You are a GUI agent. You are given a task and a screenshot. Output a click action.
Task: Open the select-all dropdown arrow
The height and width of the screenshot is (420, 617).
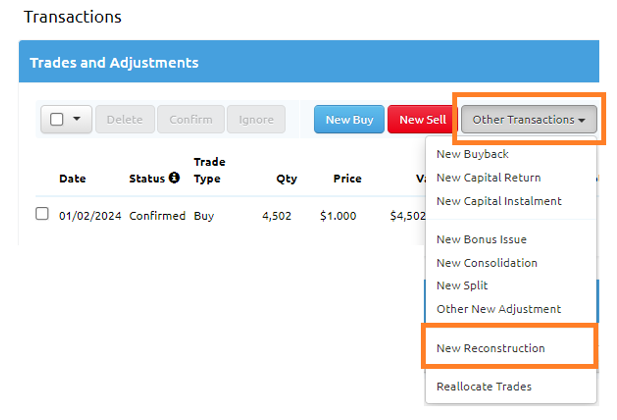click(77, 119)
